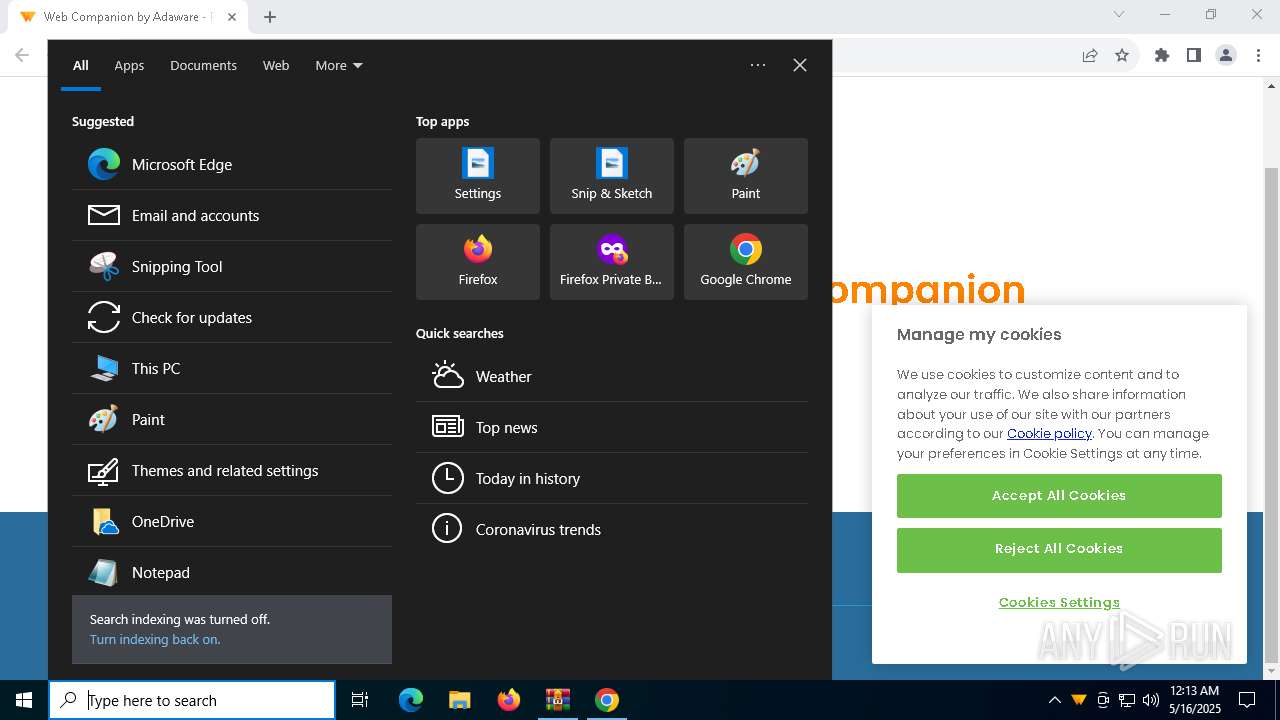Go back in Chrome
This screenshot has width=1280, height=720.
[x=22, y=55]
